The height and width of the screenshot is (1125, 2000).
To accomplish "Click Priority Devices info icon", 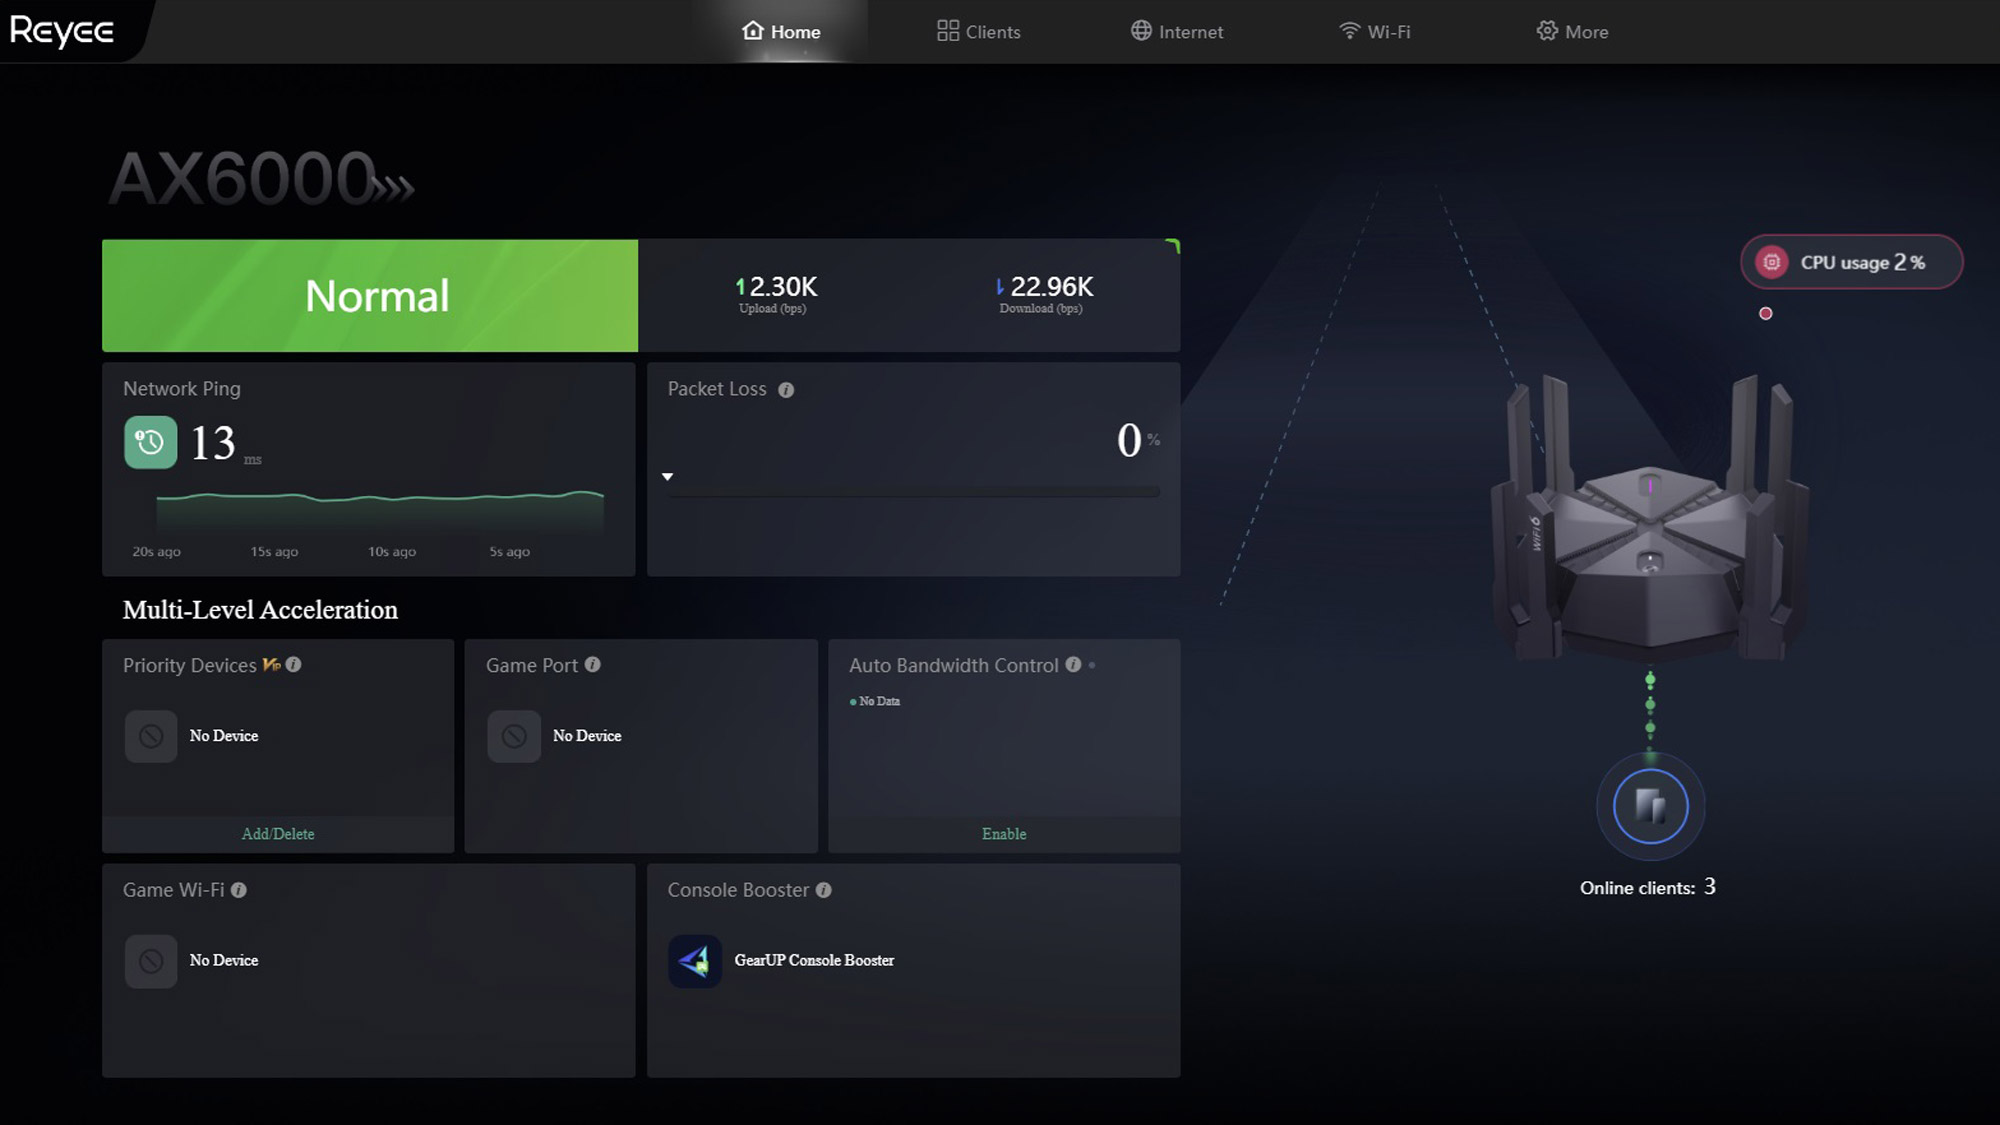I will coord(293,664).
